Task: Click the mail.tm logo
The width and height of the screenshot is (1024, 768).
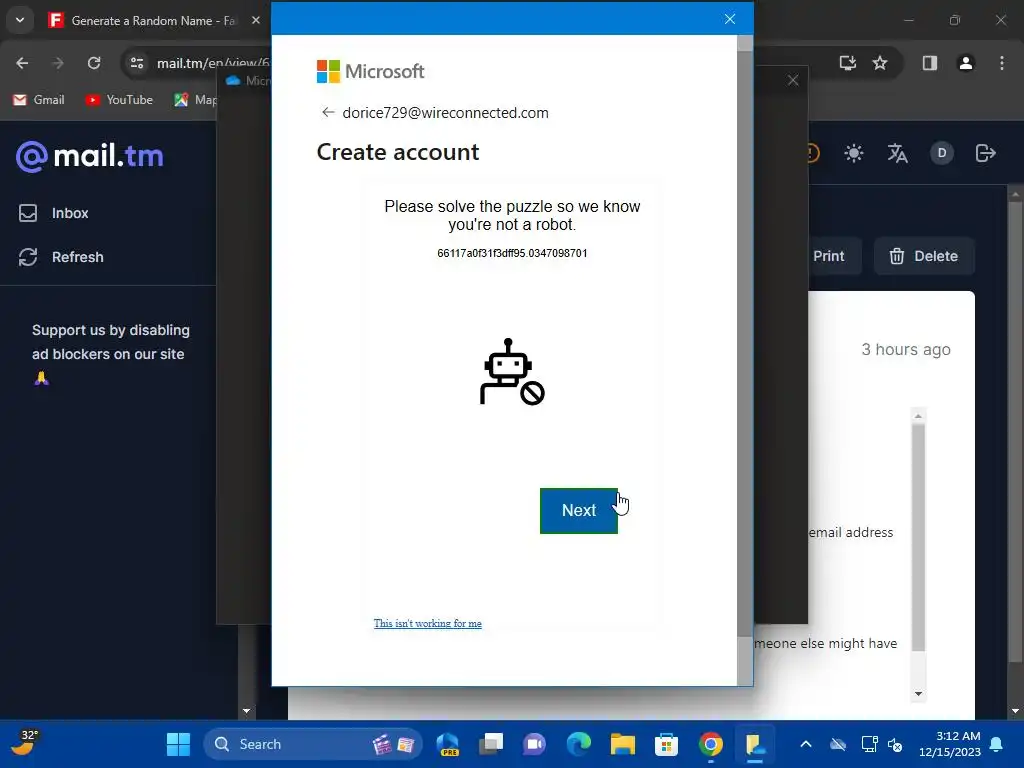Action: [89, 157]
